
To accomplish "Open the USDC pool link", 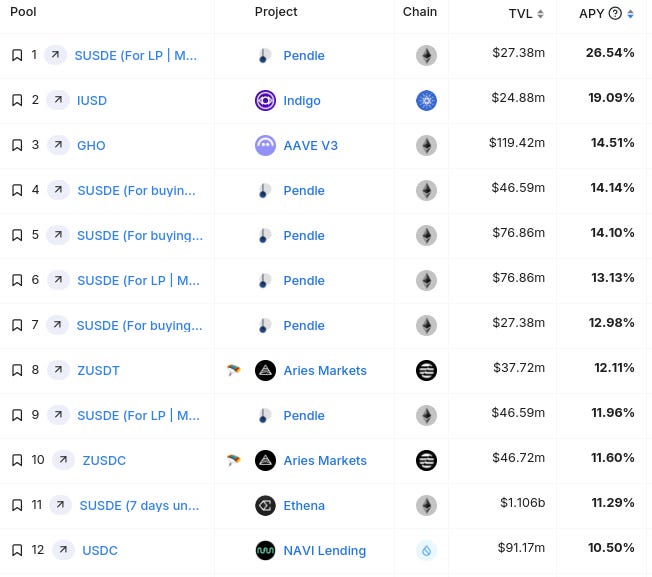I will coord(100,550).
